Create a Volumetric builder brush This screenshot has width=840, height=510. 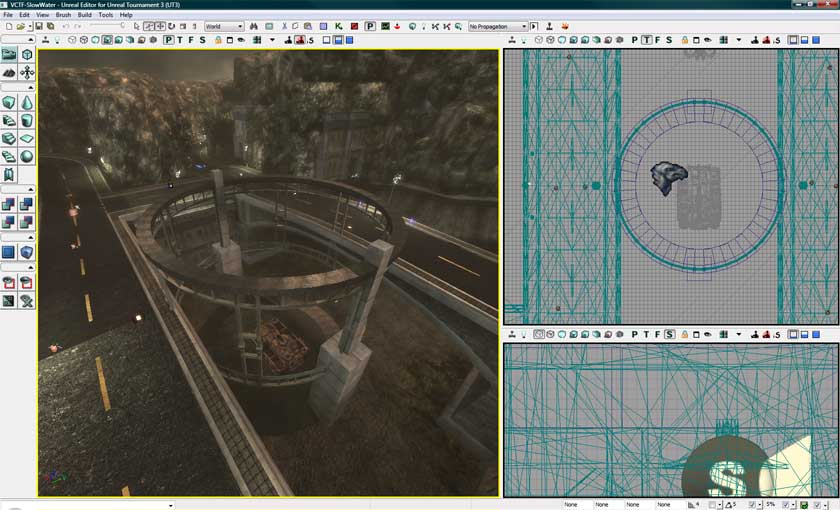tap(9, 174)
